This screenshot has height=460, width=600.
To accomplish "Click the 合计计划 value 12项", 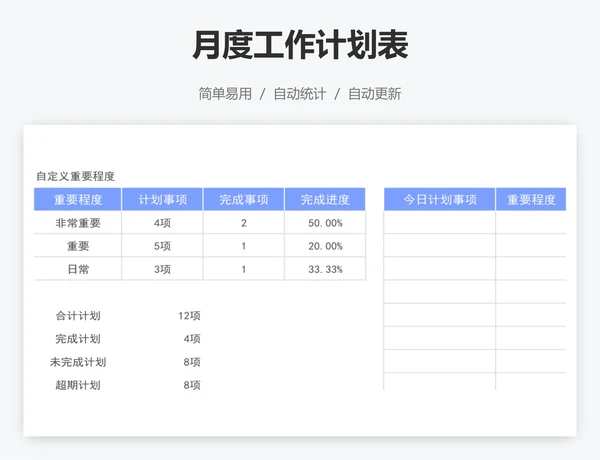I will (x=189, y=316).
